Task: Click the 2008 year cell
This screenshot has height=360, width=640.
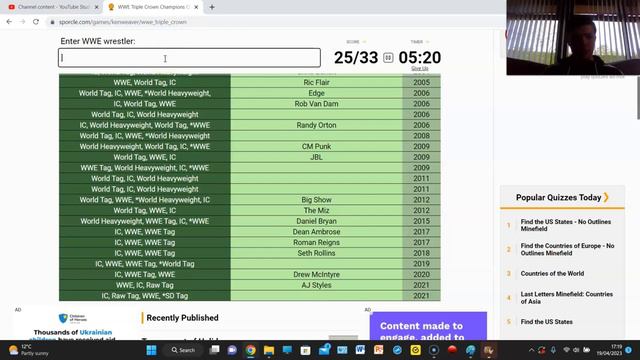Action: 421,136
